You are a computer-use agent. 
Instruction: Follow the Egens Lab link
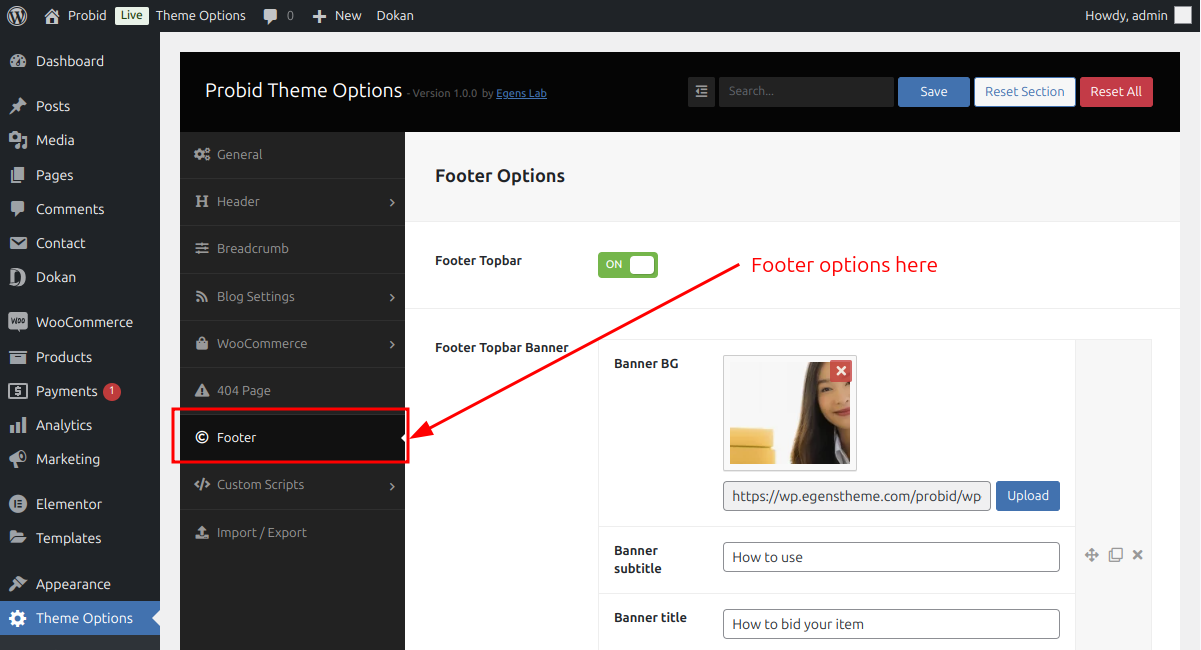click(x=521, y=94)
